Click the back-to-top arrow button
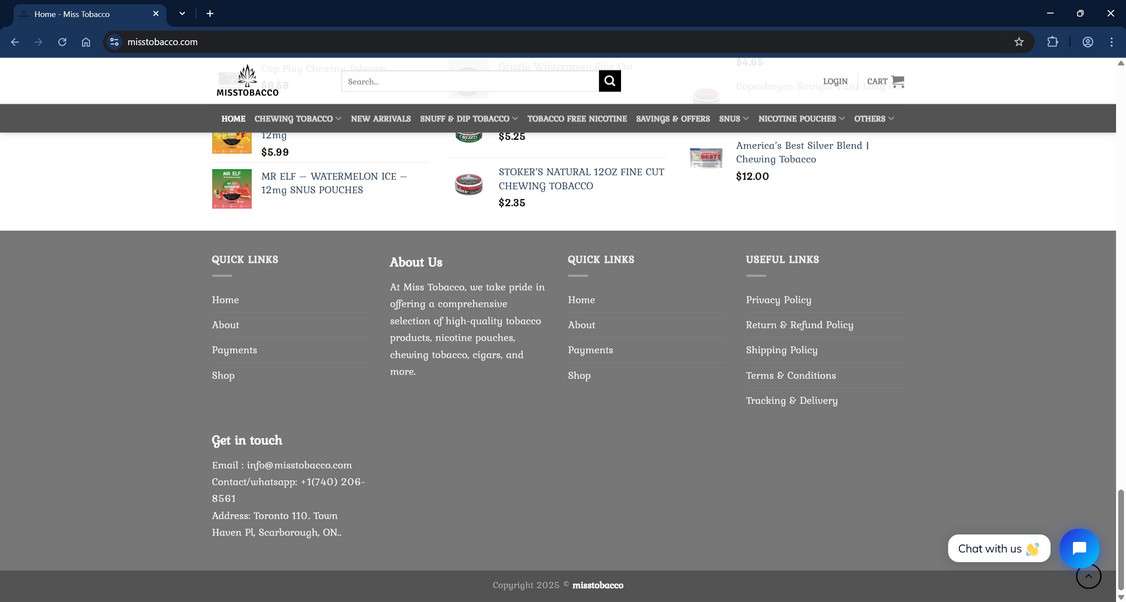Image resolution: width=1126 pixels, height=602 pixels. tap(1089, 576)
